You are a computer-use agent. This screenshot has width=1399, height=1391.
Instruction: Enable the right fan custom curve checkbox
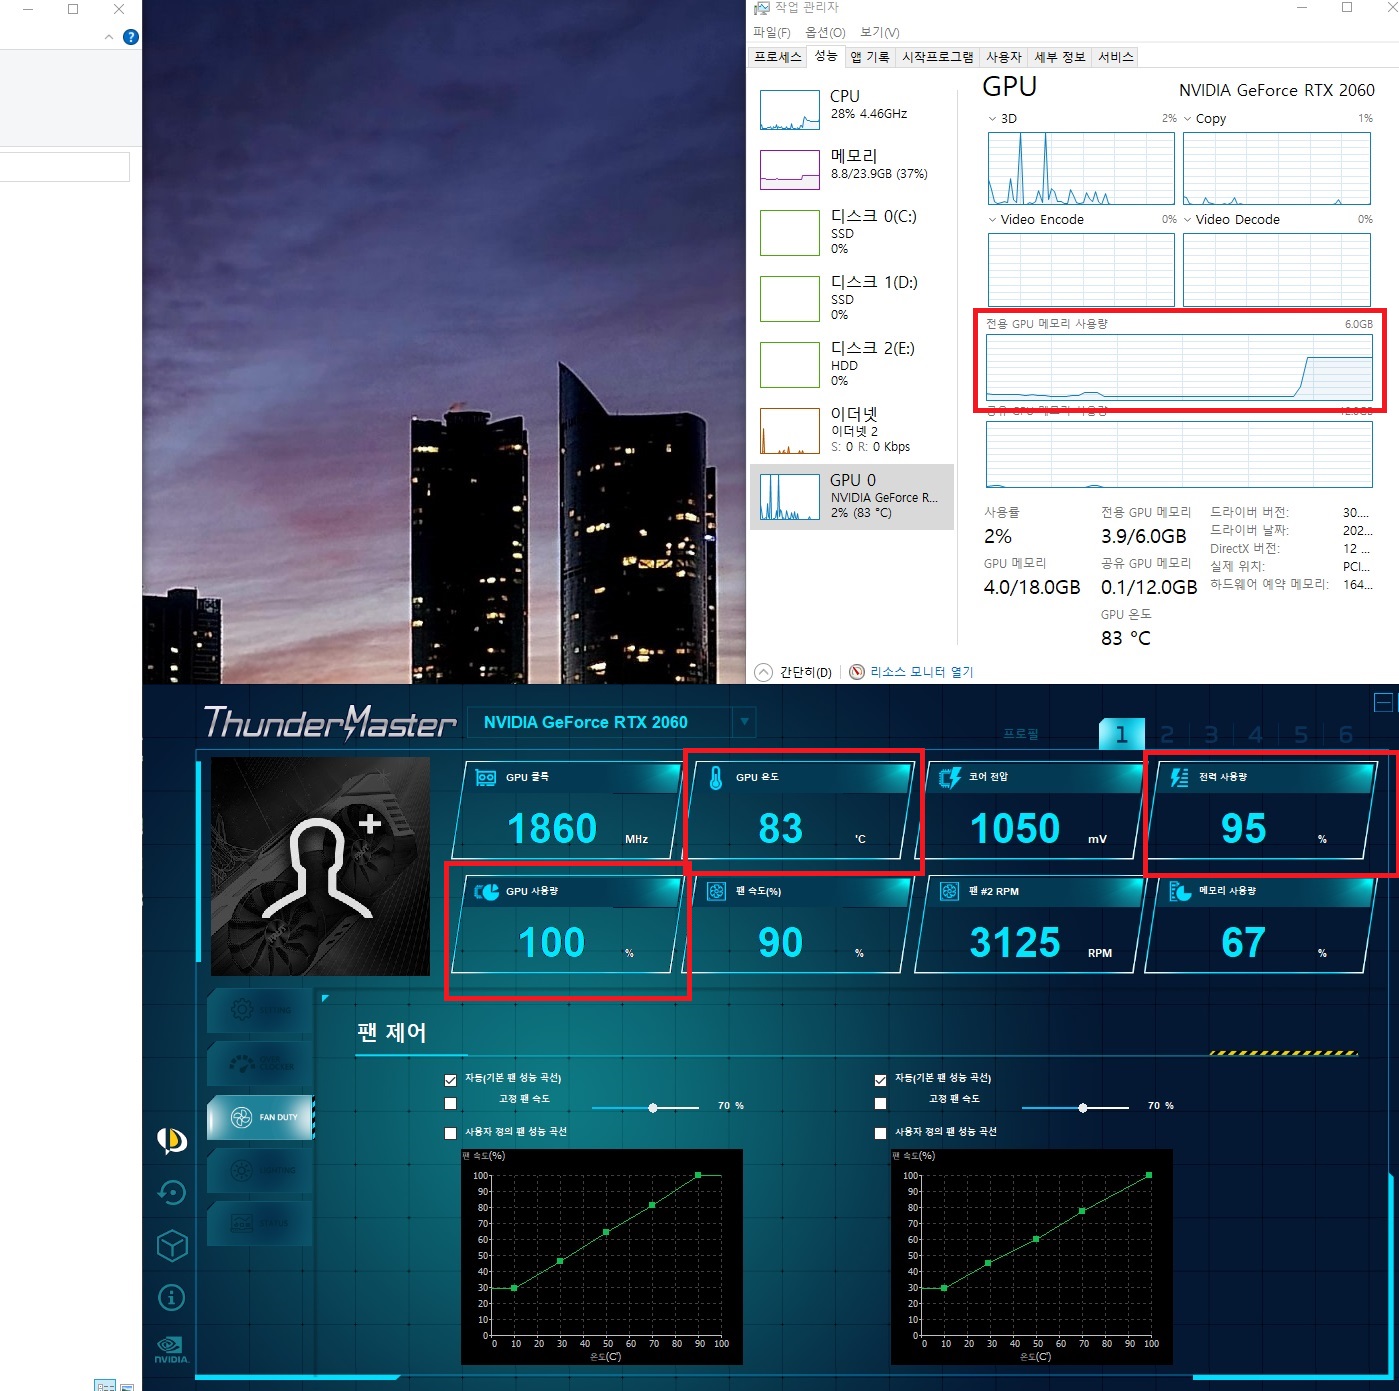[880, 1133]
